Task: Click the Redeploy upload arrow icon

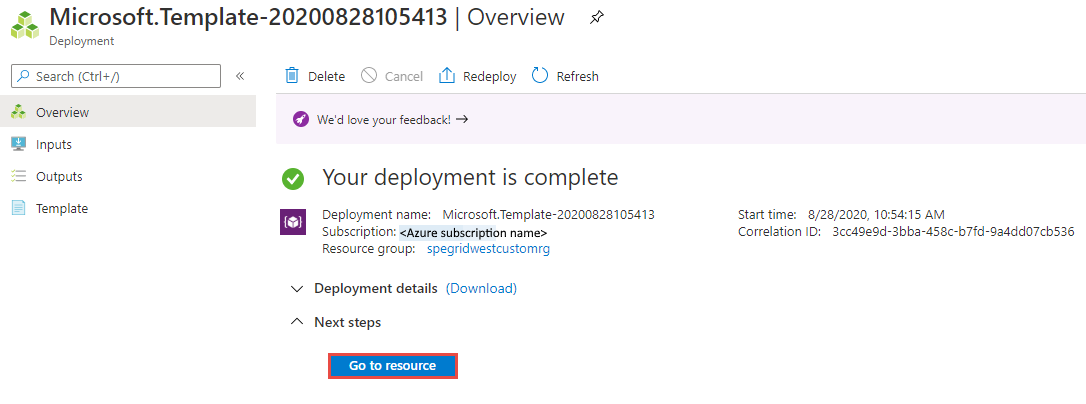Action: [447, 76]
